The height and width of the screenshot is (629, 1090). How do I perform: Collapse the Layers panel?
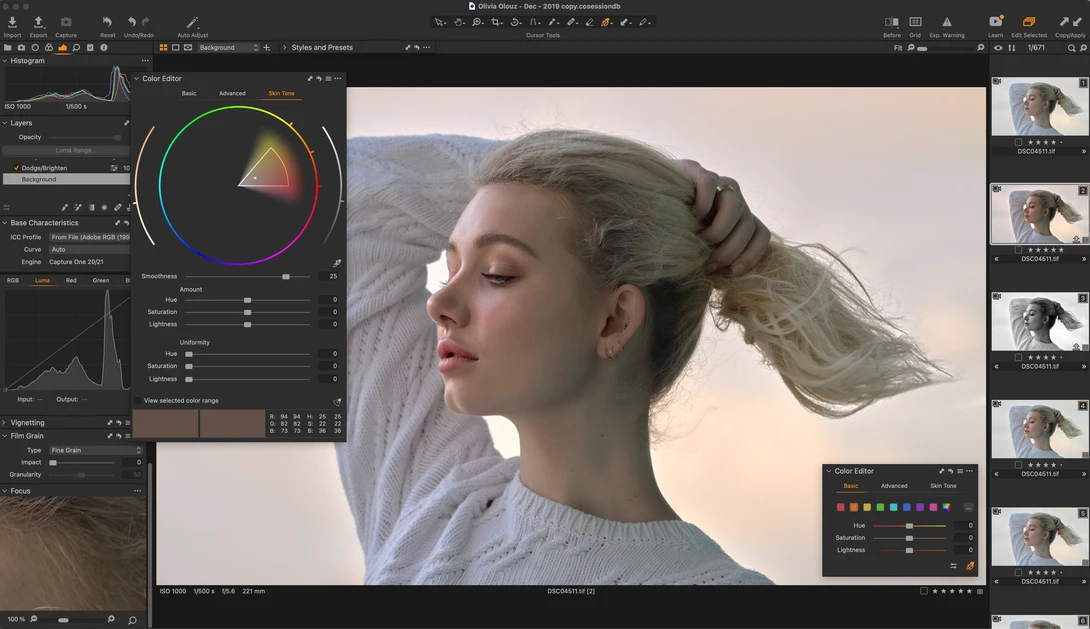click(5, 123)
